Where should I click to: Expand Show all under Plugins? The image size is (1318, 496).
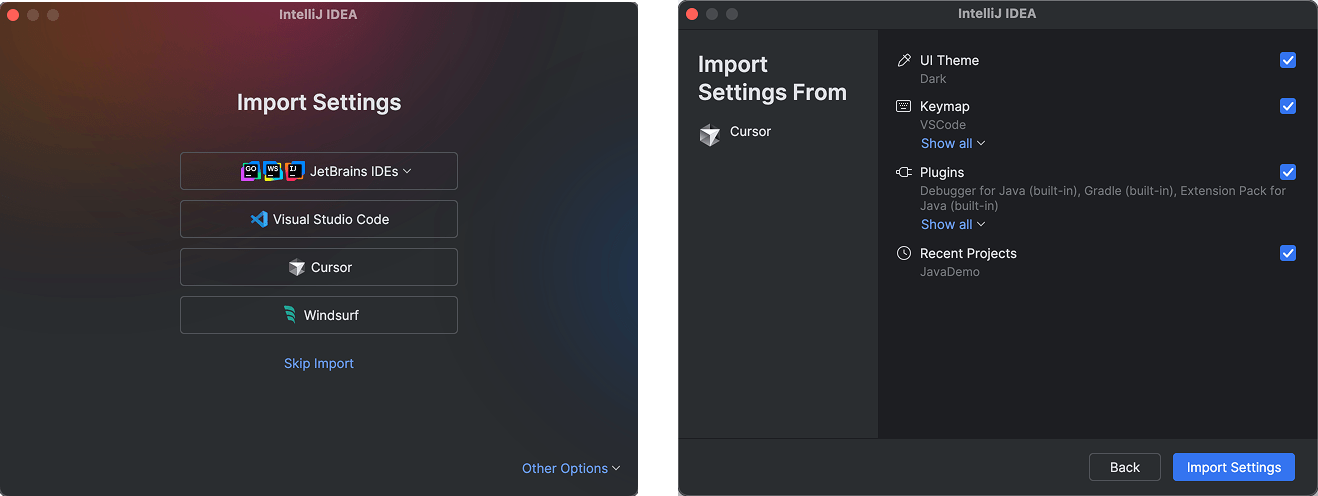click(953, 224)
